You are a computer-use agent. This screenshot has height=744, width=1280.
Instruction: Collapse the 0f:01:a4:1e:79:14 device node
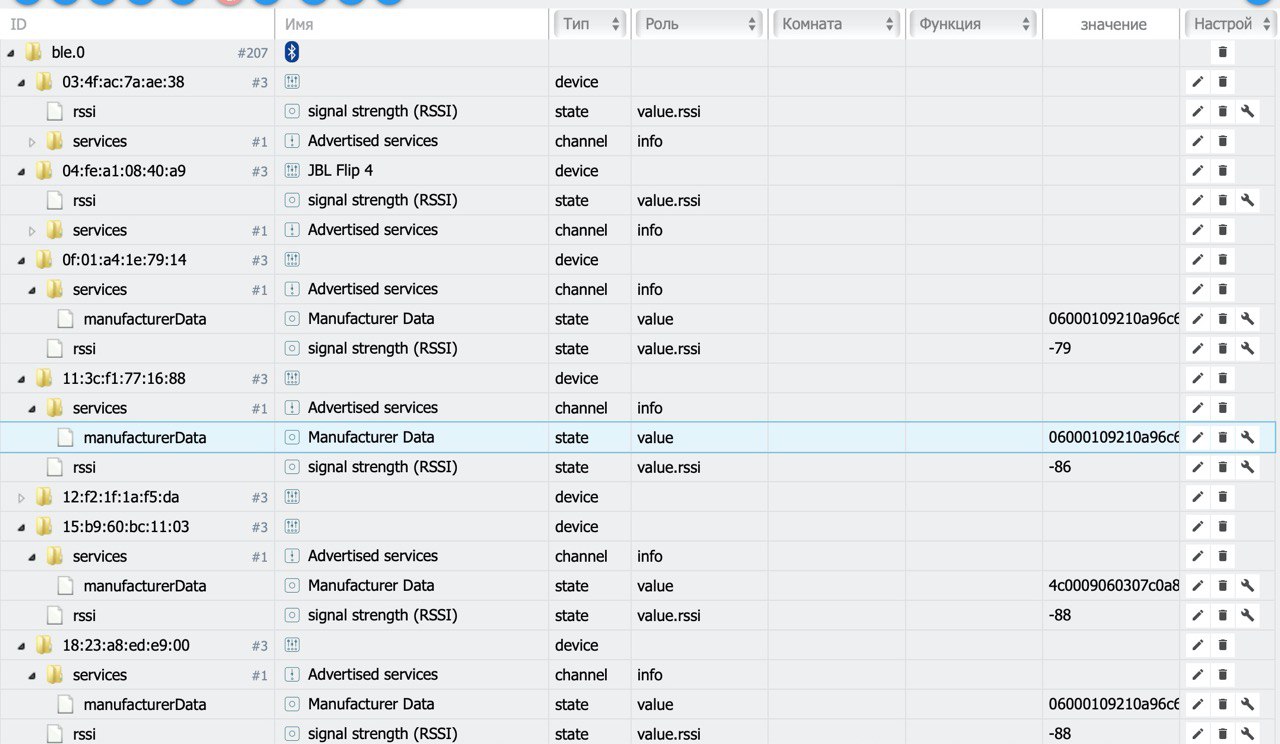pos(21,260)
